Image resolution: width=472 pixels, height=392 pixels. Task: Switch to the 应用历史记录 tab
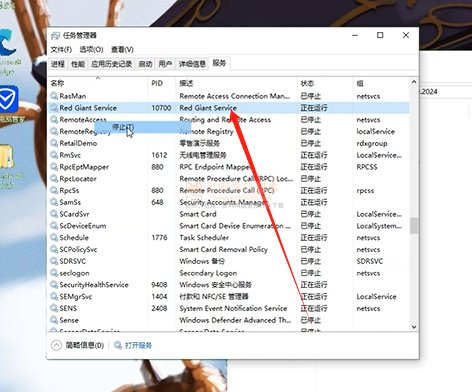point(112,64)
